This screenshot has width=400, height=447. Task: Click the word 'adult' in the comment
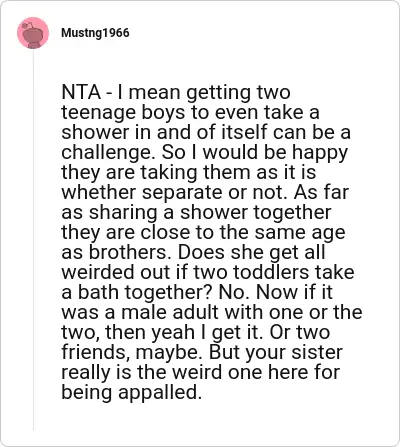(x=195, y=312)
